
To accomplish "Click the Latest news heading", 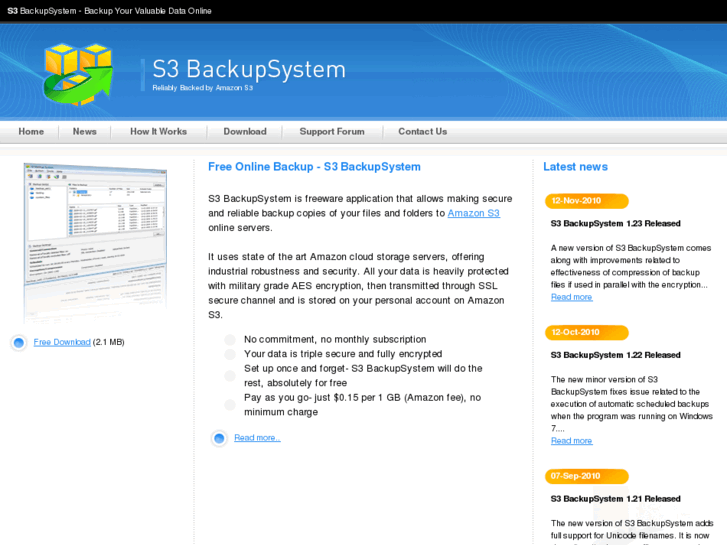I will click(575, 167).
